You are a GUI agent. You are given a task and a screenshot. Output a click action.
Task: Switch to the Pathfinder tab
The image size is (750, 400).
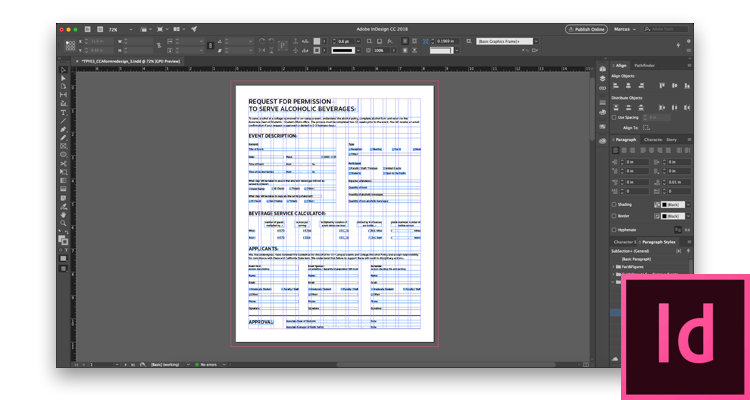tap(645, 65)
